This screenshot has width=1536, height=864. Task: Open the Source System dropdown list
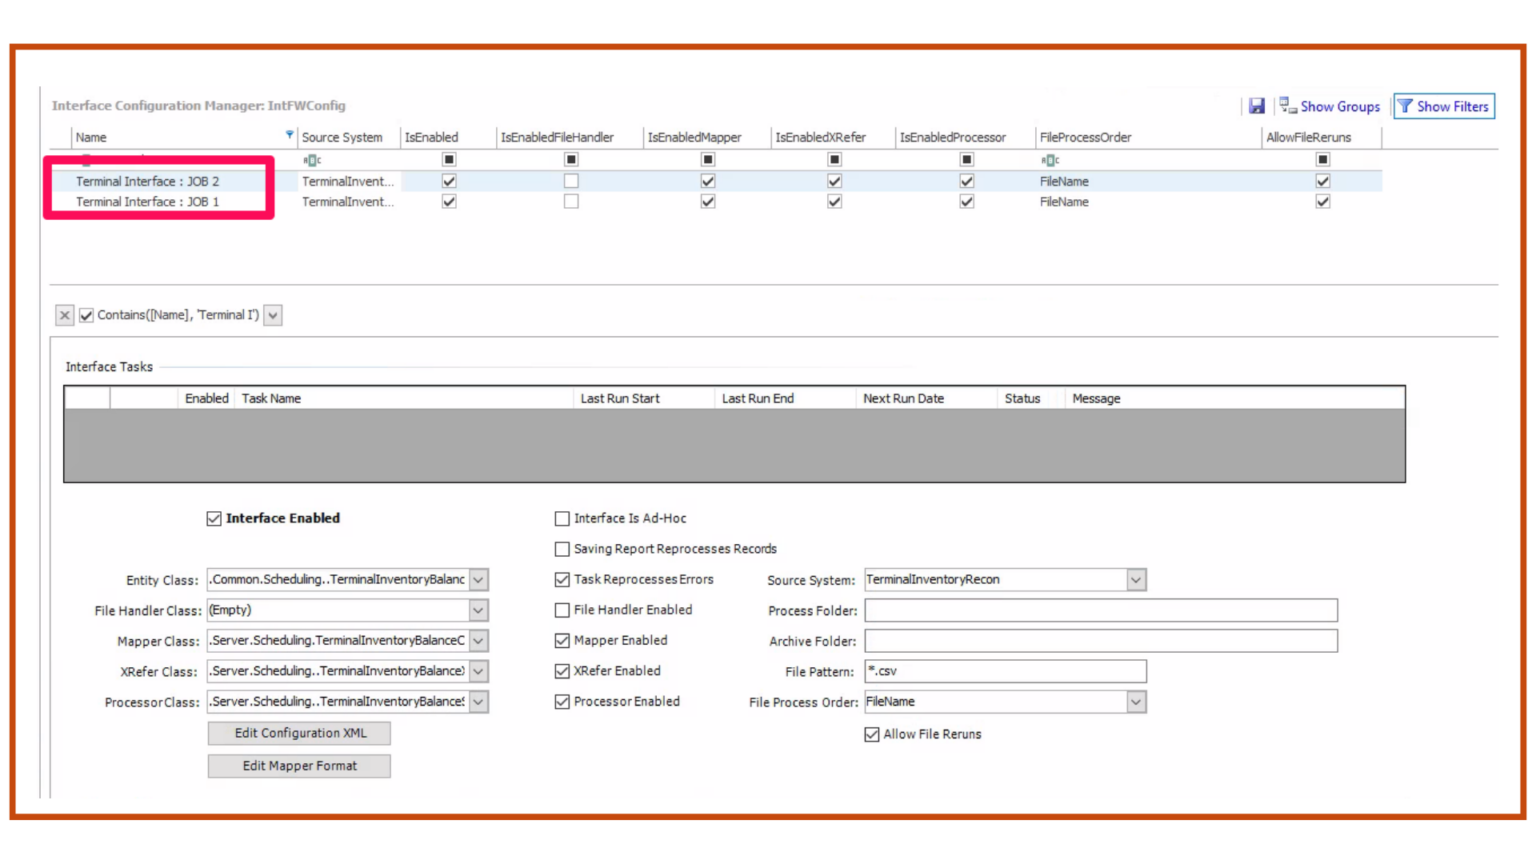click(1136, 580)
